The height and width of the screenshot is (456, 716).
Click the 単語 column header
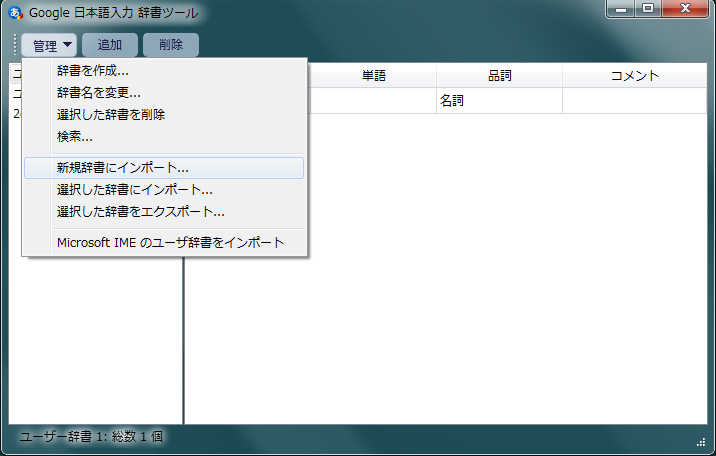373,76
